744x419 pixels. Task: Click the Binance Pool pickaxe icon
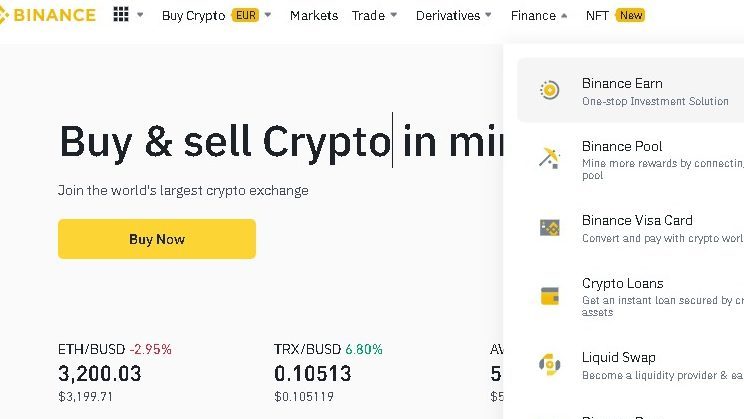click(549, 157)
